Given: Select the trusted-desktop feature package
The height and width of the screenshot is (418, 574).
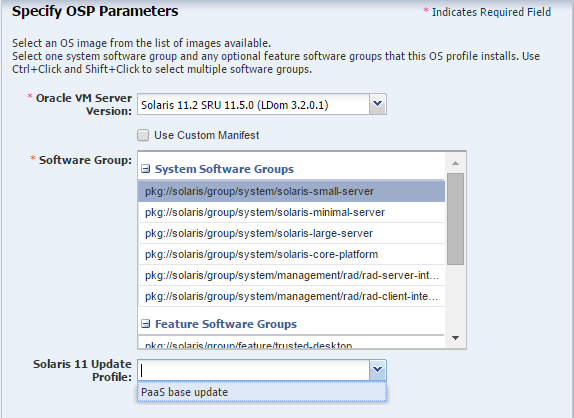Looking at the screenshot, I should (291, 343).
